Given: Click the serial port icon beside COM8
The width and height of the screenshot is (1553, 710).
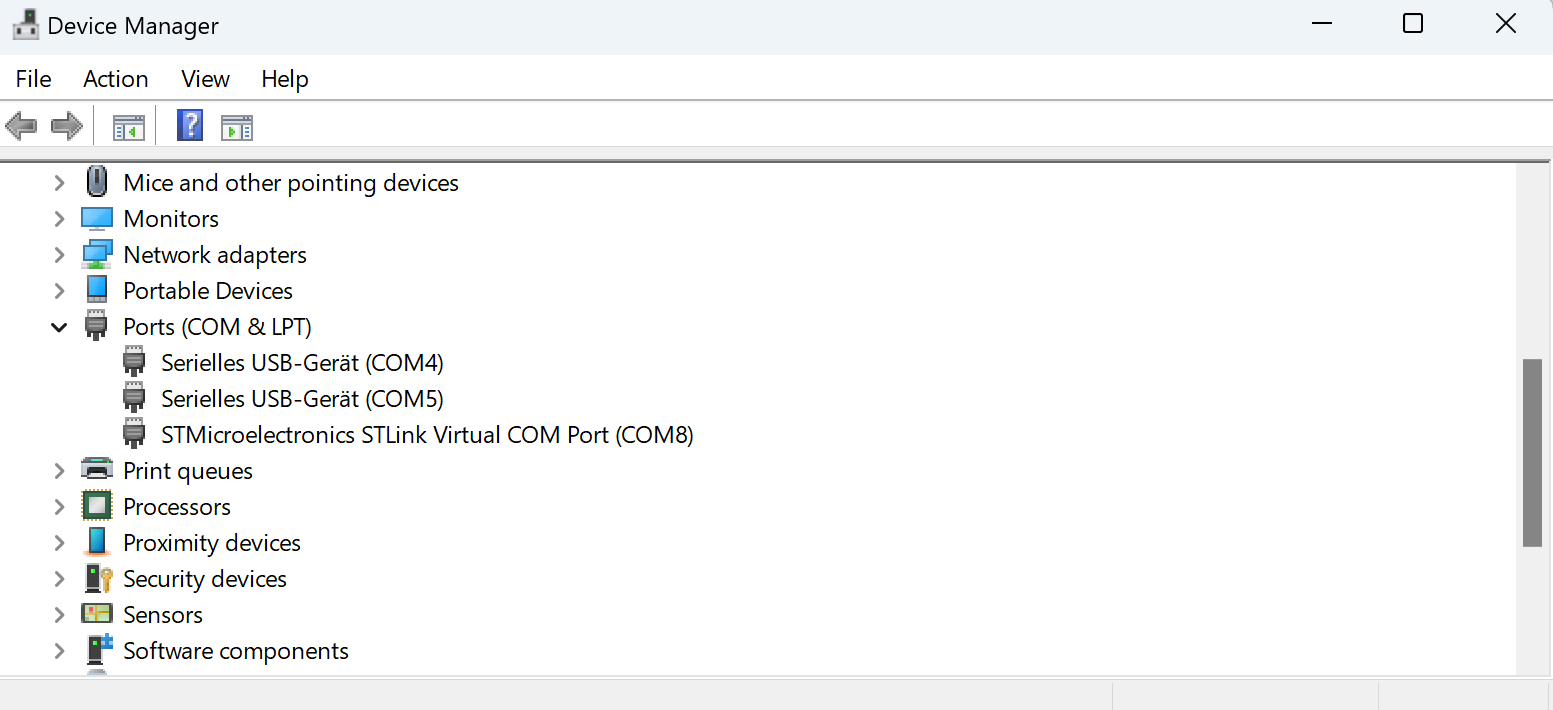Looking at the screenshot, I should point(135,434).
